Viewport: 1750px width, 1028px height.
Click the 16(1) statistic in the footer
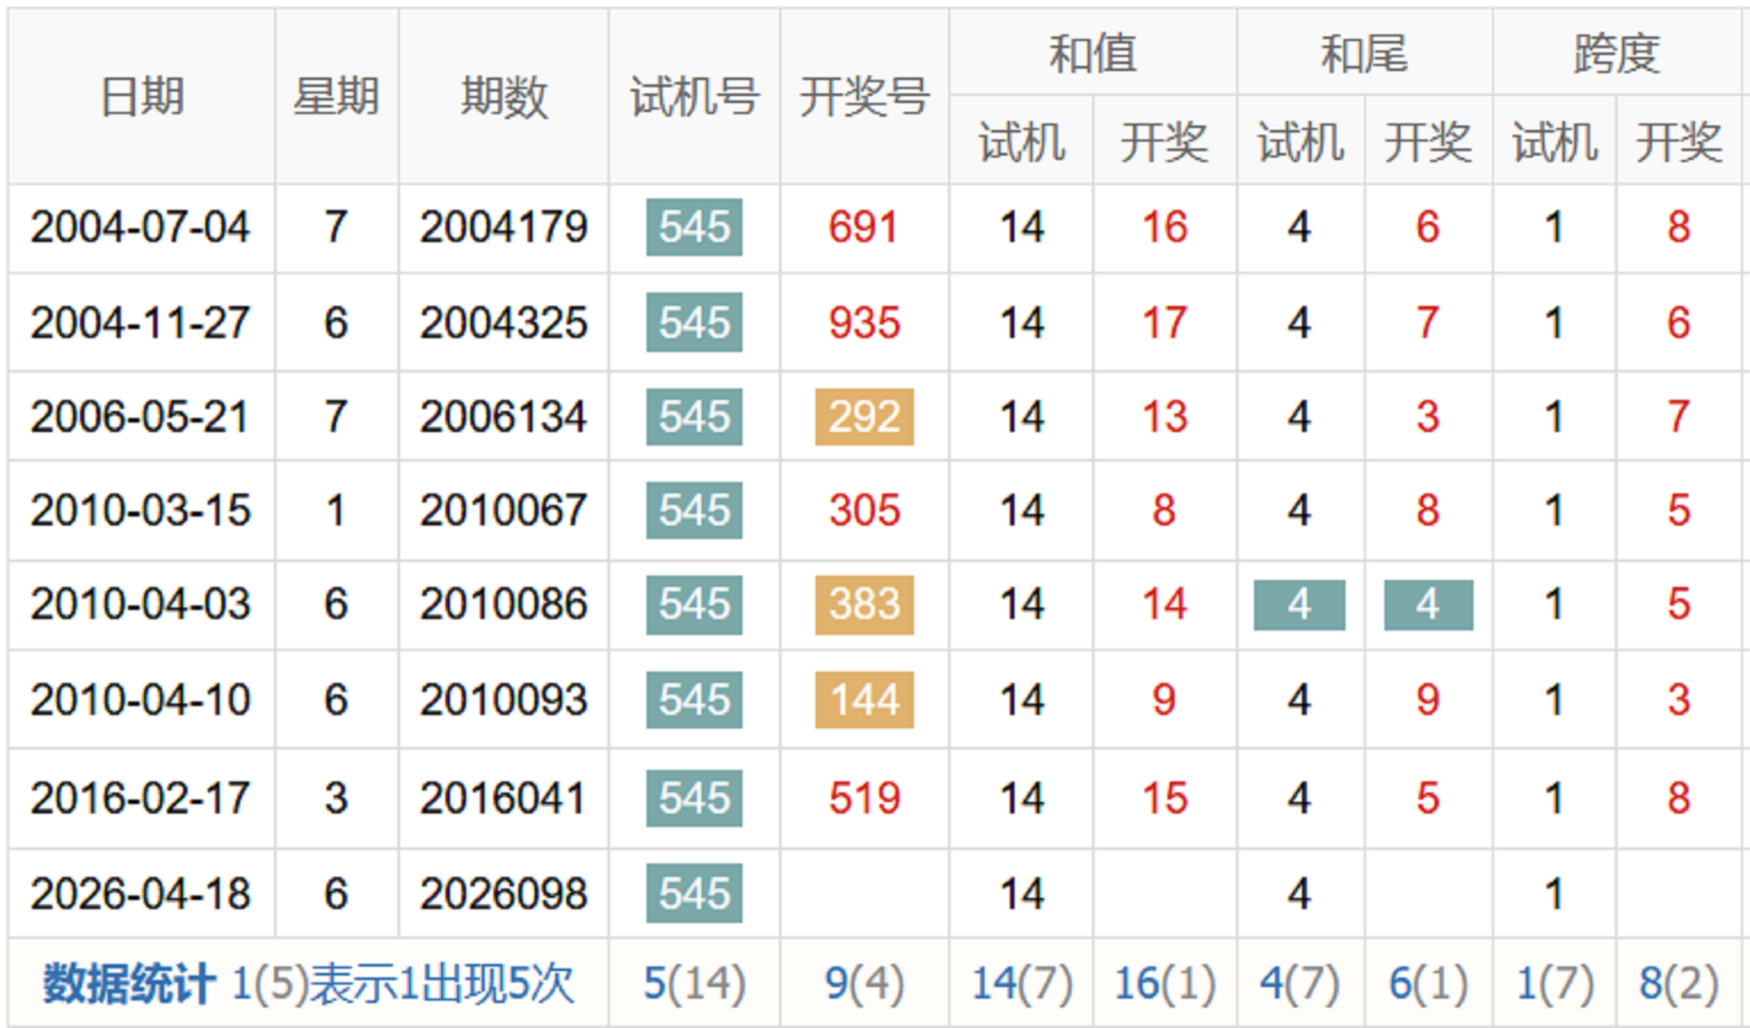coord(1164,984)
